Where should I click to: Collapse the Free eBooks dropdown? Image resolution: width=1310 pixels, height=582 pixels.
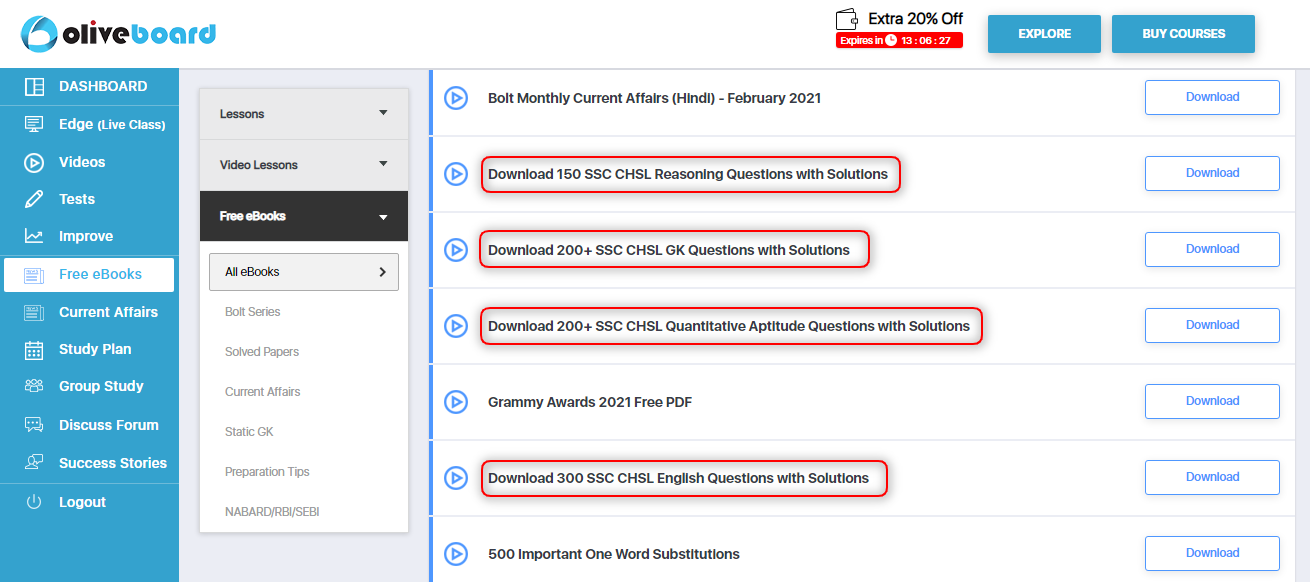[x=304, y=216]
